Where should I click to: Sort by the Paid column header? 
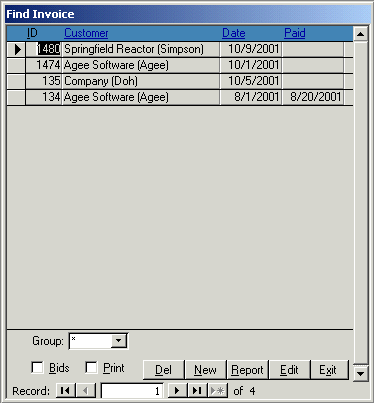[295, 33]
